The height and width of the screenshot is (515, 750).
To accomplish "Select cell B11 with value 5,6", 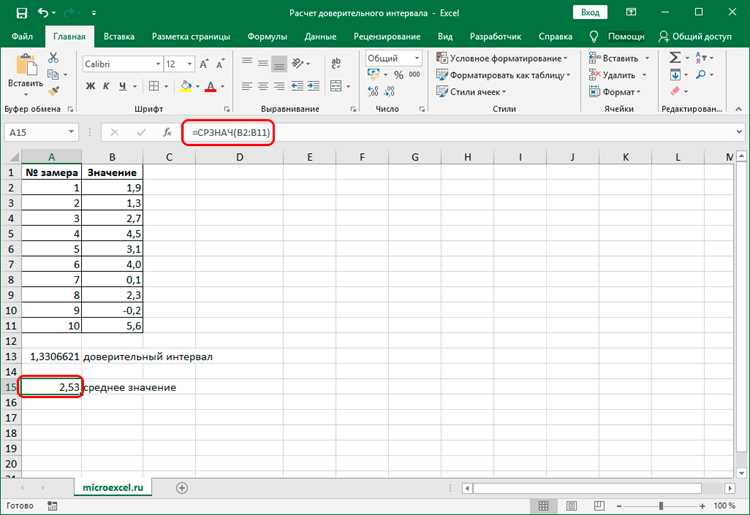I will (x=112, y=326).
